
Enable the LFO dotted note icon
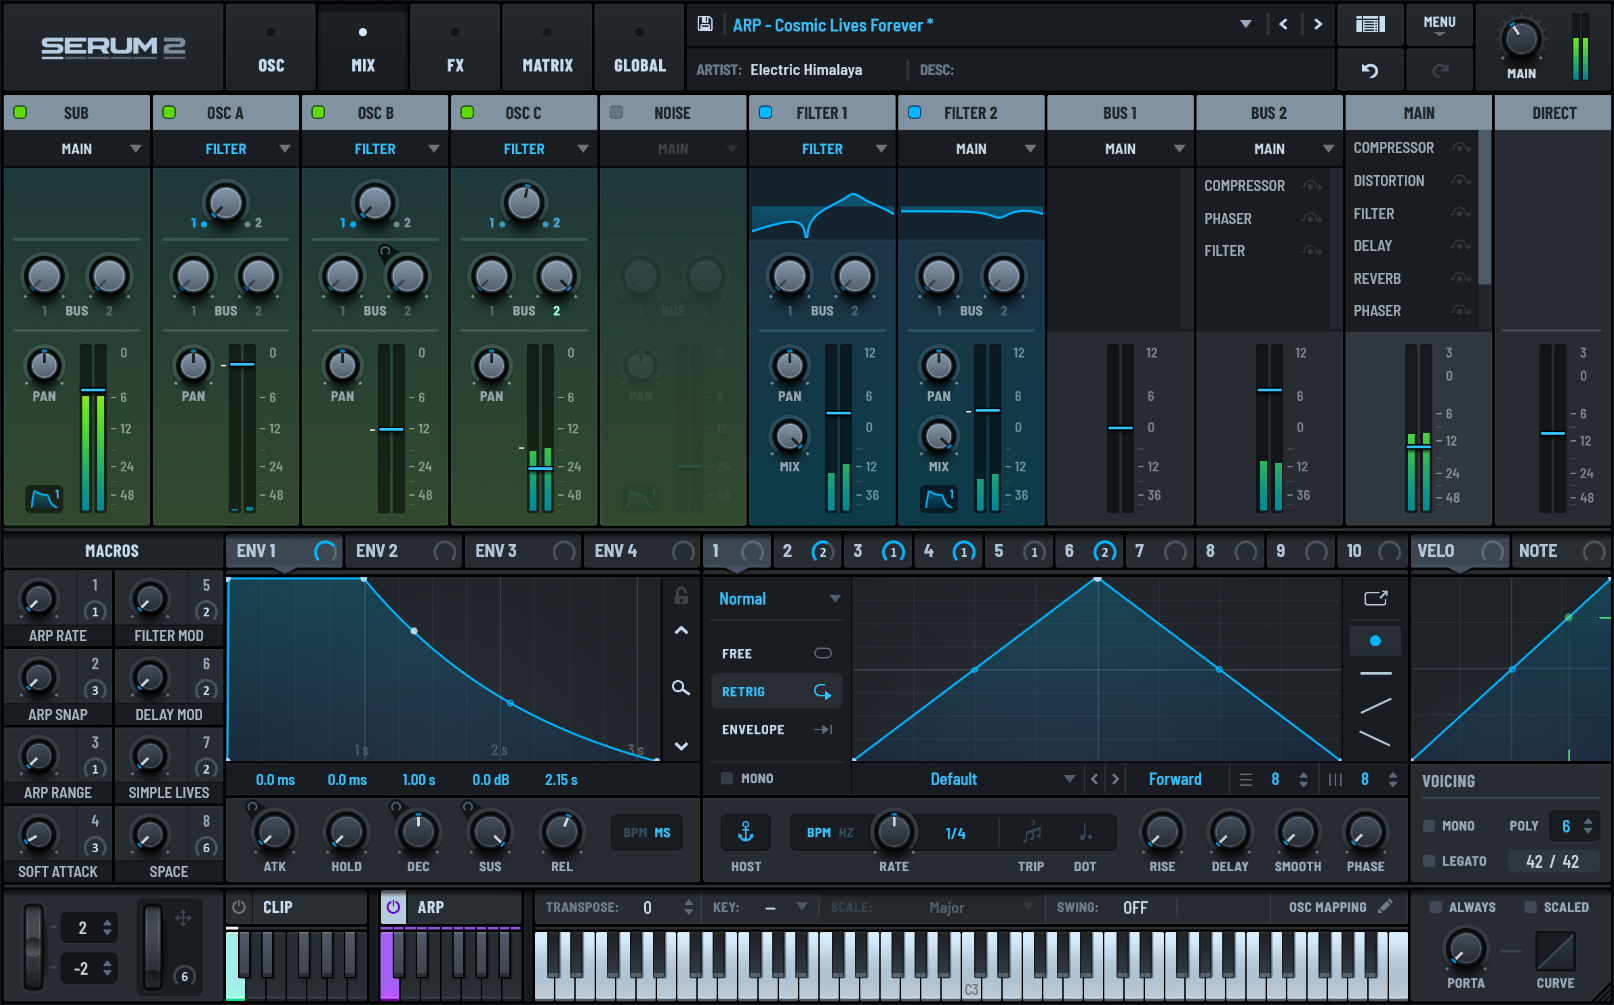click(1085, 832)
